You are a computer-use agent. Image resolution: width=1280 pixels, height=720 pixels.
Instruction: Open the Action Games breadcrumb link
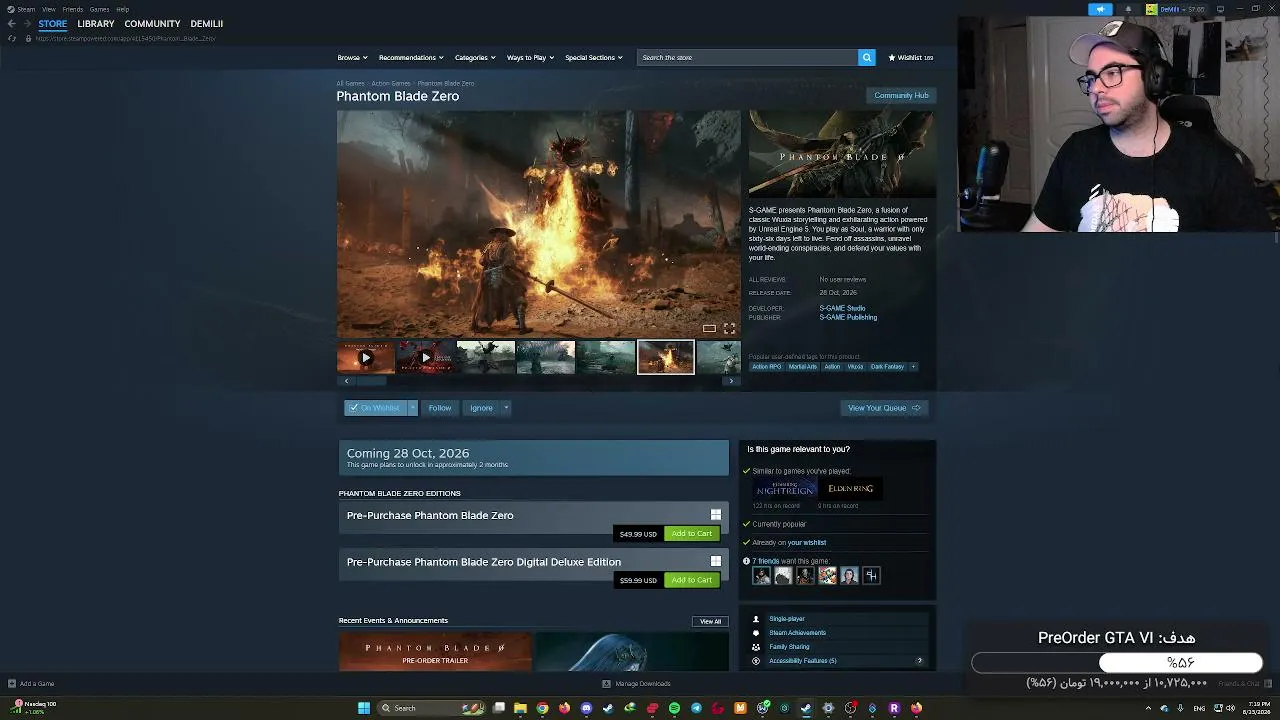pyautogui.click(x=391, y=84)
